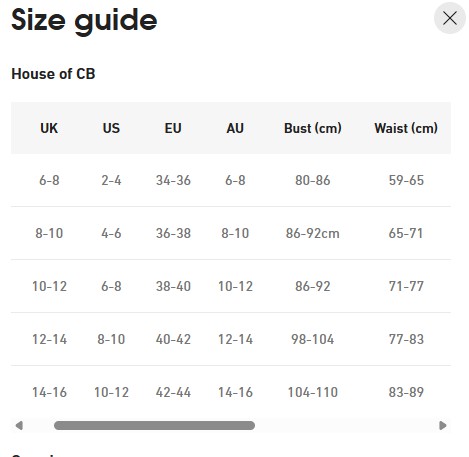Select the bust 86-92cm cell
The height and width of the screenshot is (457, 469).
click(x=313, y=233)
